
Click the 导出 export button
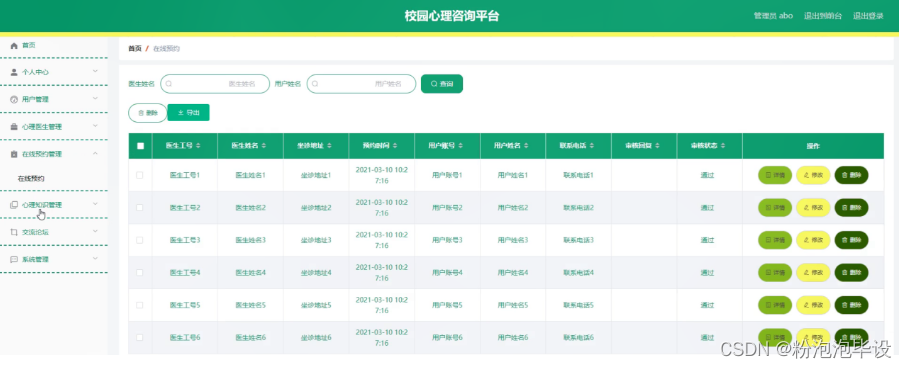(189, 113)
